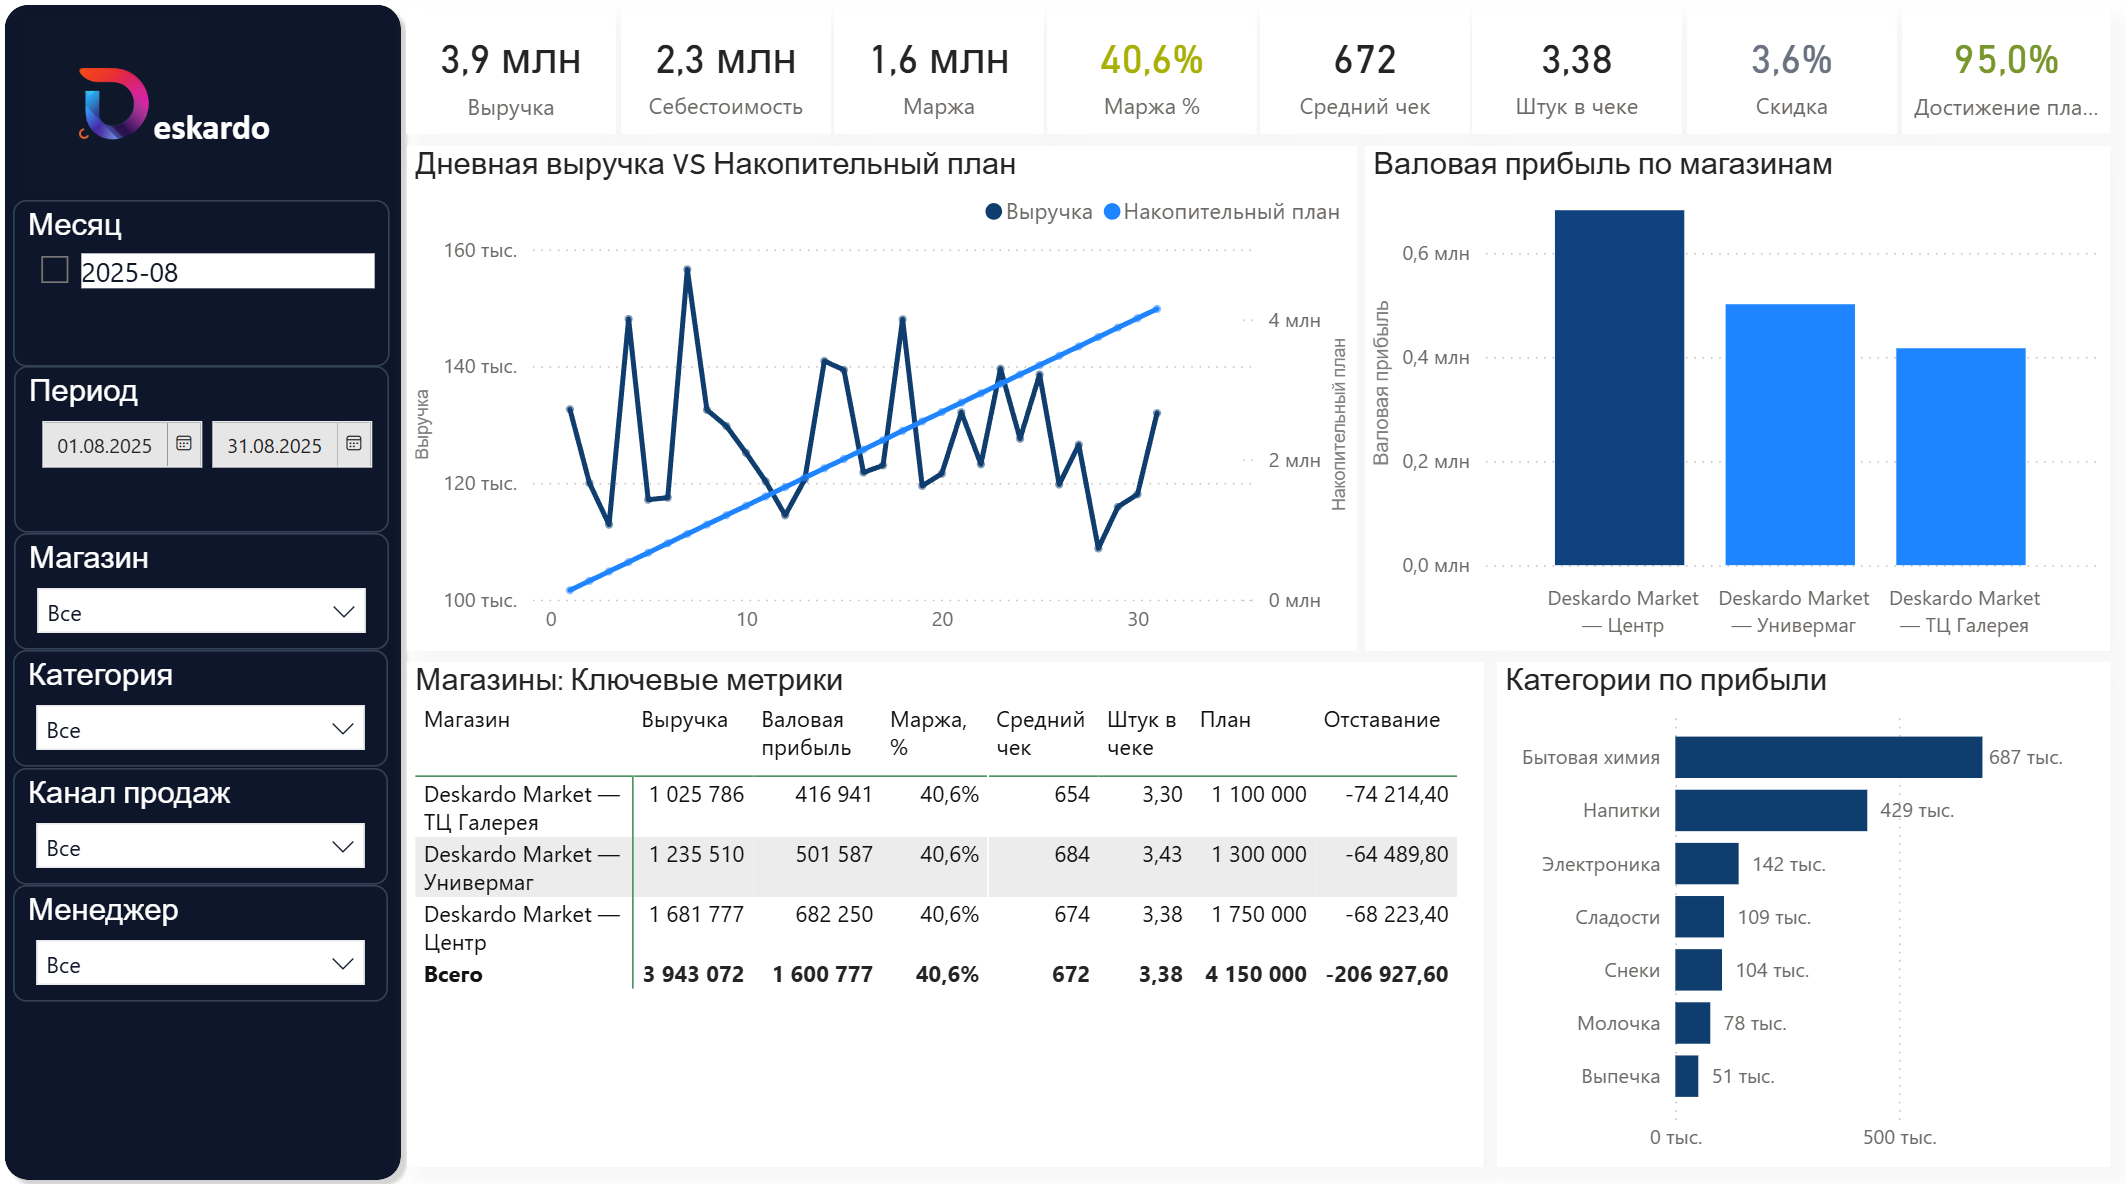Click the Deskardo logo
Screen dimensions: 2127x1184
(174, 106)
